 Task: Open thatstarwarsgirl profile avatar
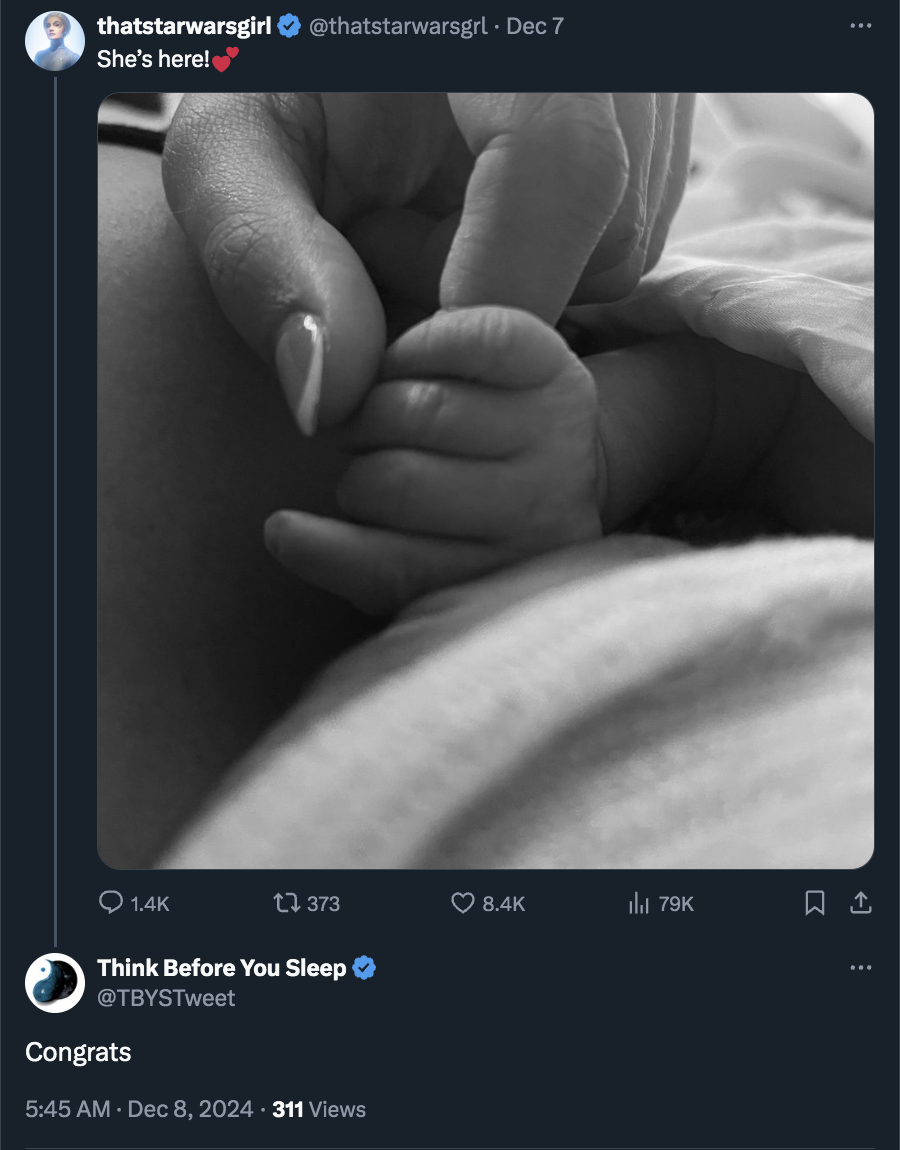point(54,41)
